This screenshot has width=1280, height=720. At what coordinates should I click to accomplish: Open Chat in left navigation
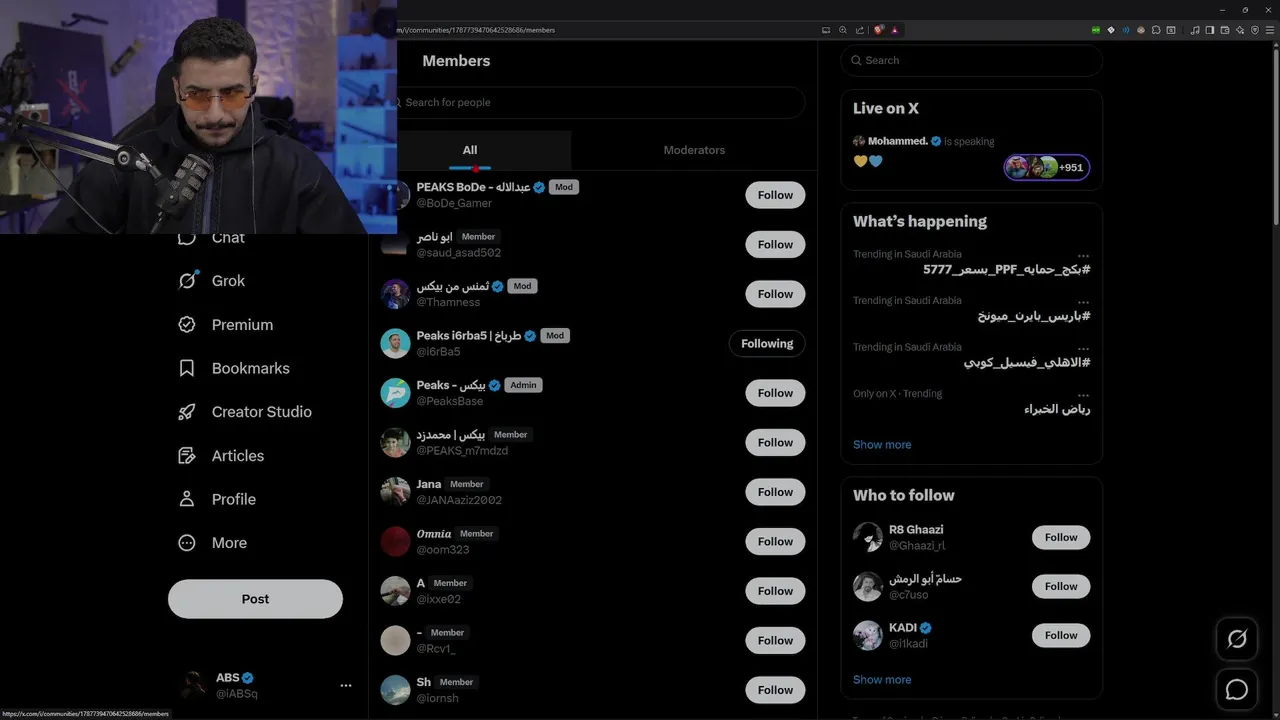click(x=228, y=238)
